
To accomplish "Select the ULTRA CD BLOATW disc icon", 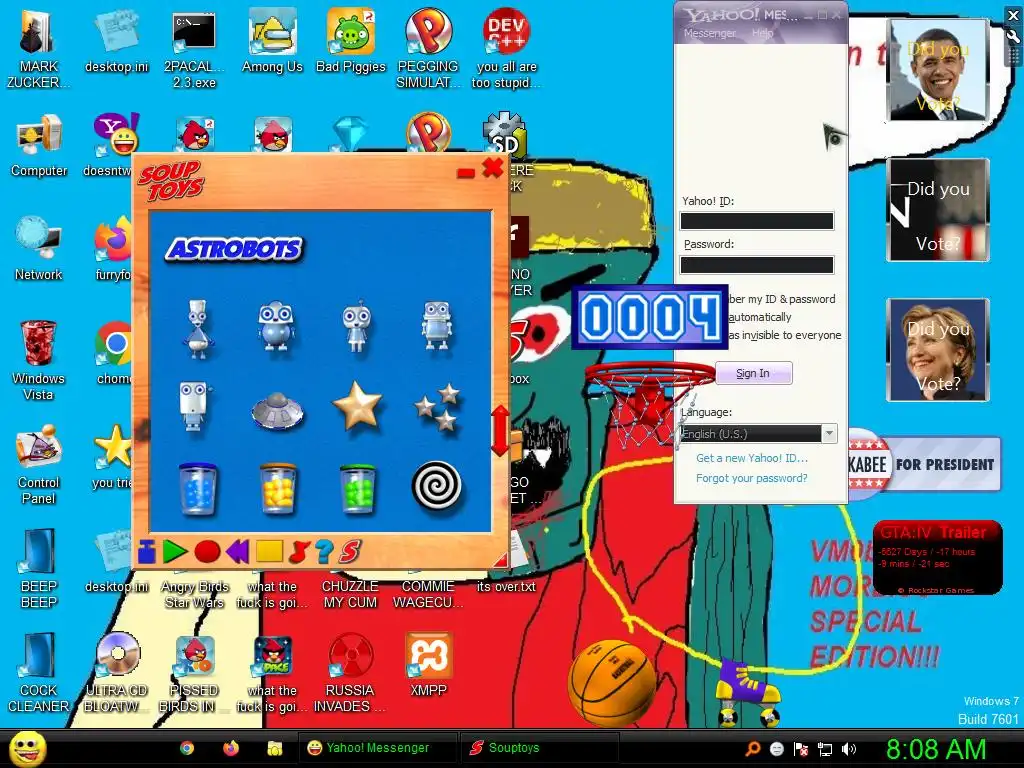I will pyautogui.click(x=117, y=673).
